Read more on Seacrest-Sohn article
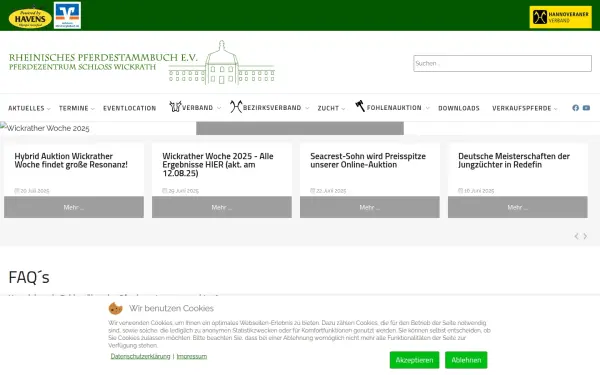The image size is (600, 375). pos(370,207)
